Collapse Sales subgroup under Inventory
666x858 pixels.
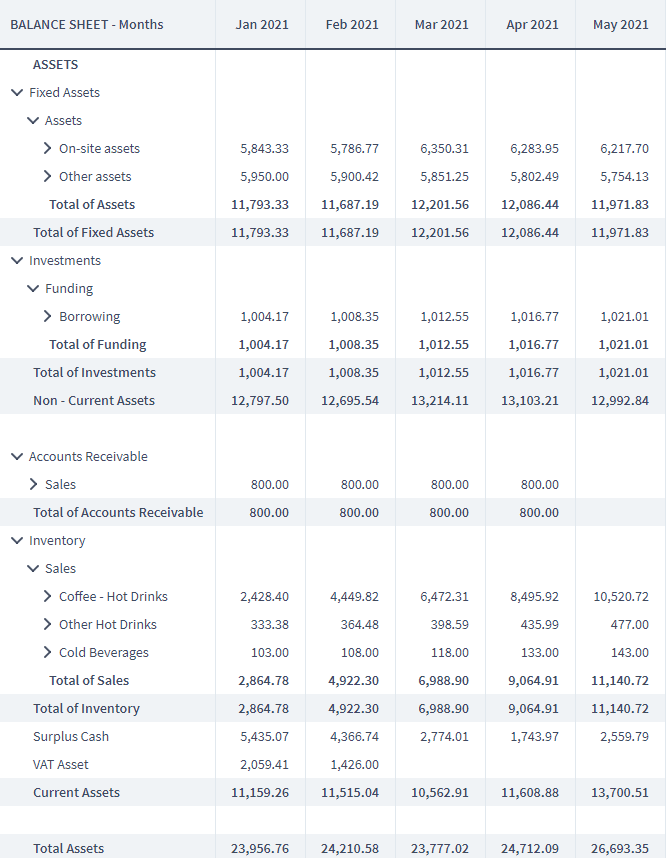coord(33,569)
